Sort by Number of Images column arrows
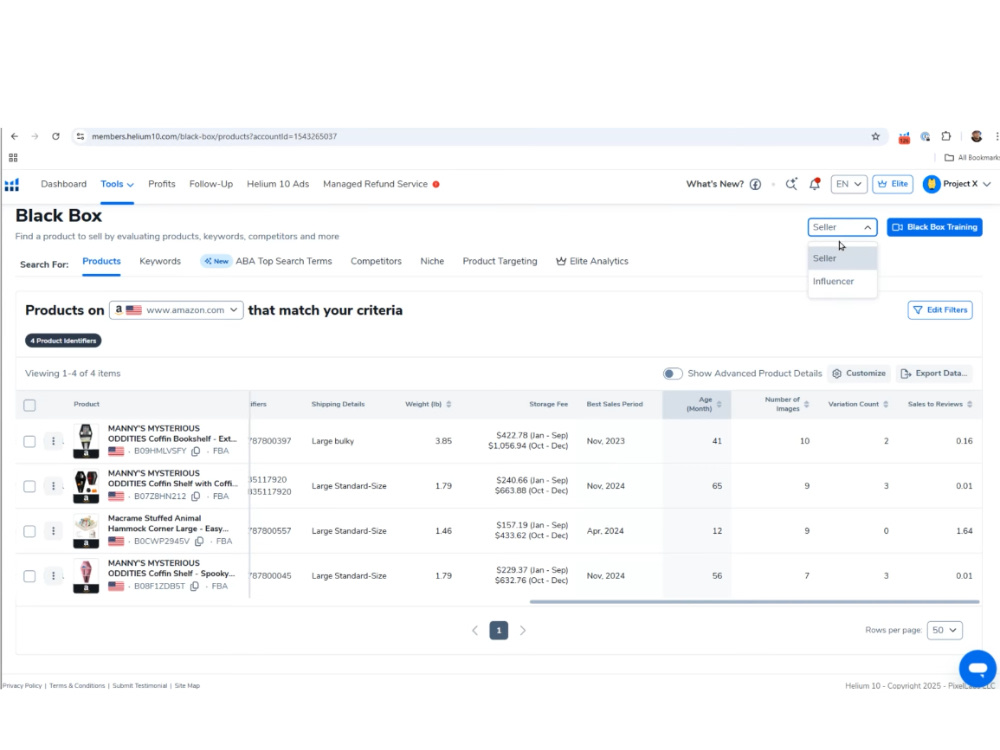Viewport: 1000px width, 750px height. 807,404
